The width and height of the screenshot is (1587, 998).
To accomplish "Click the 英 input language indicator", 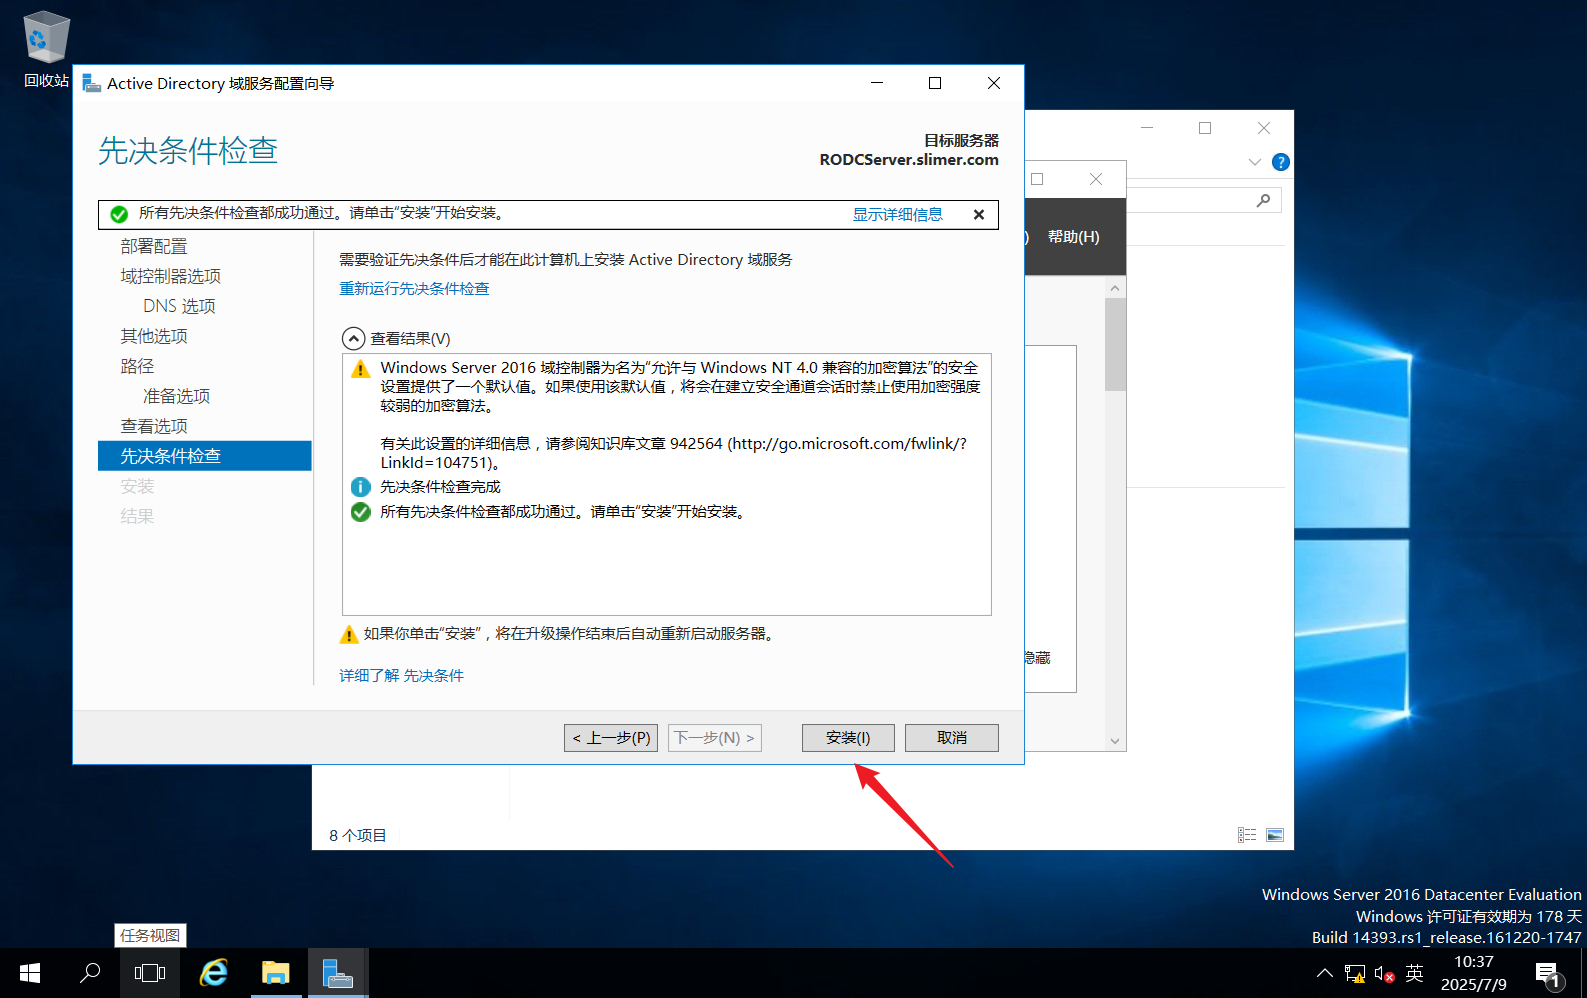I will click(1414, 973).
